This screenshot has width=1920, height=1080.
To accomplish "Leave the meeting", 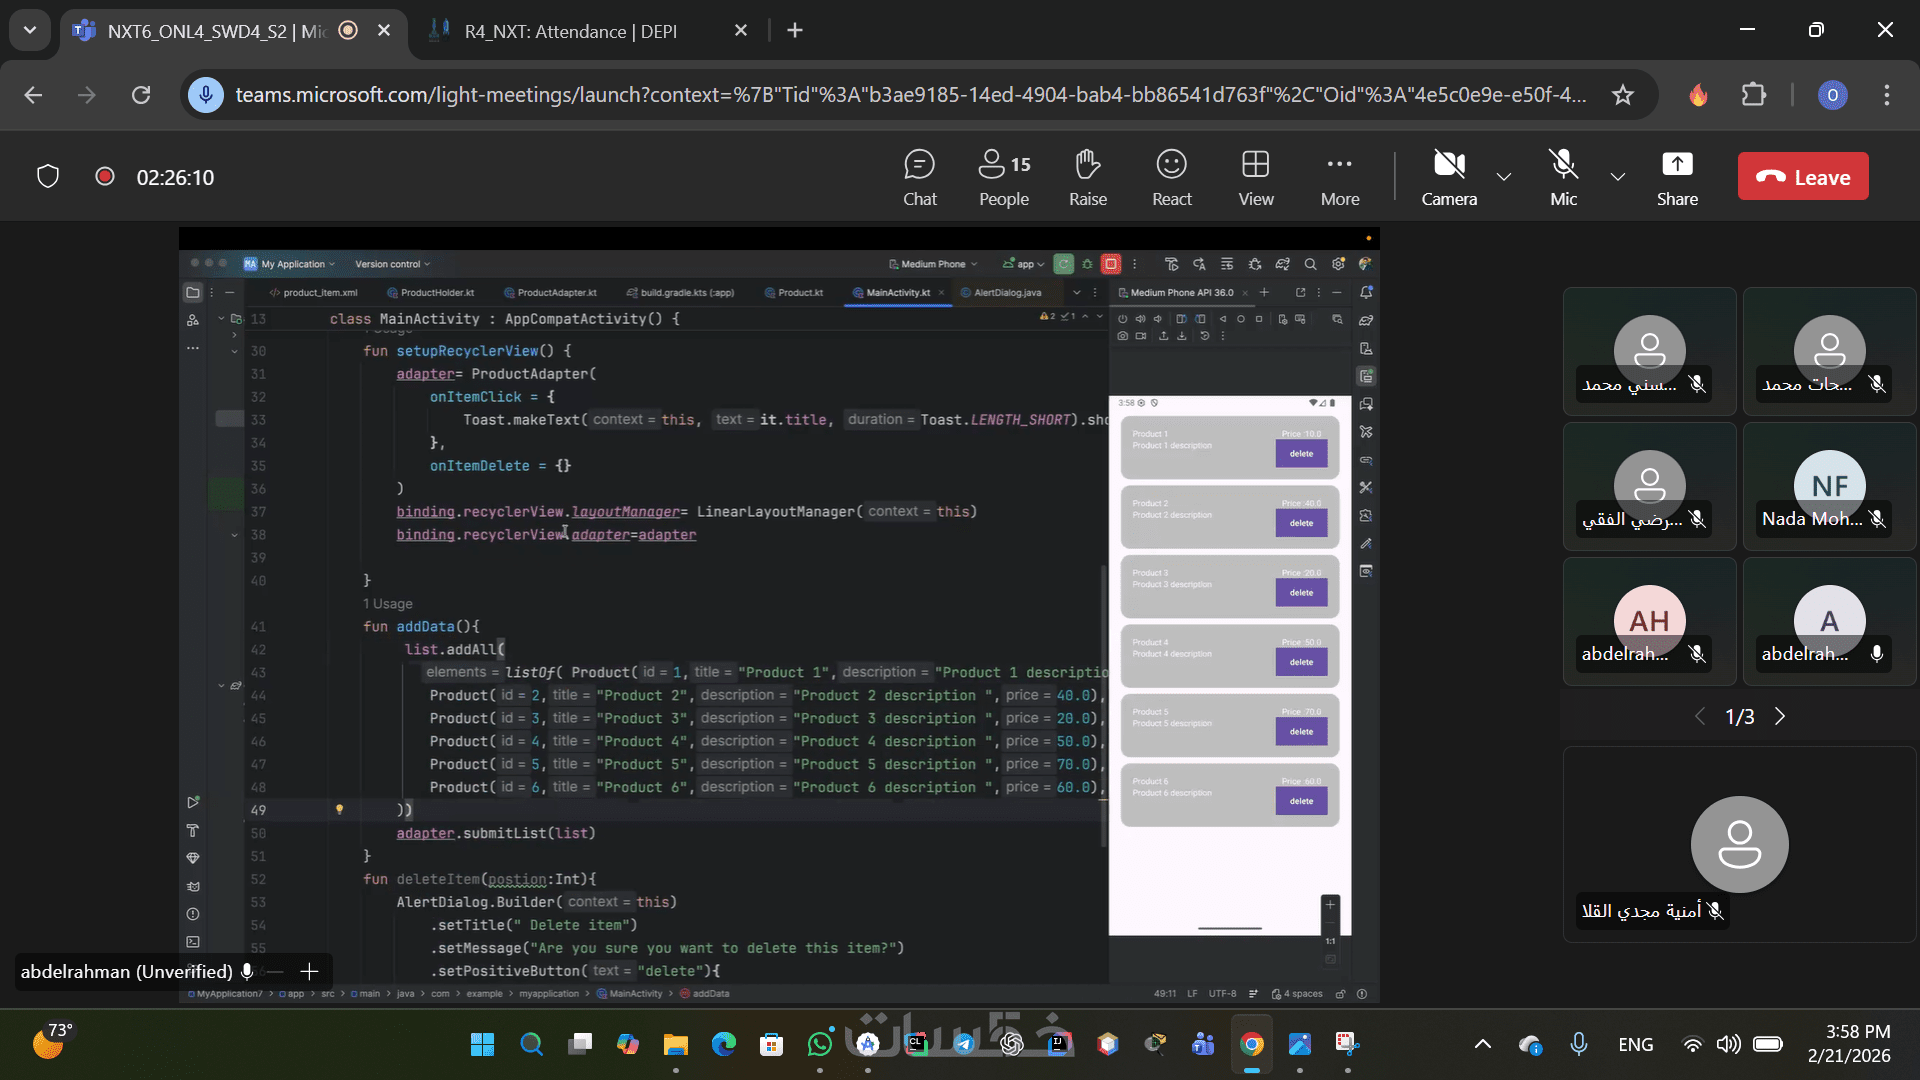I will click(1802, 177).
